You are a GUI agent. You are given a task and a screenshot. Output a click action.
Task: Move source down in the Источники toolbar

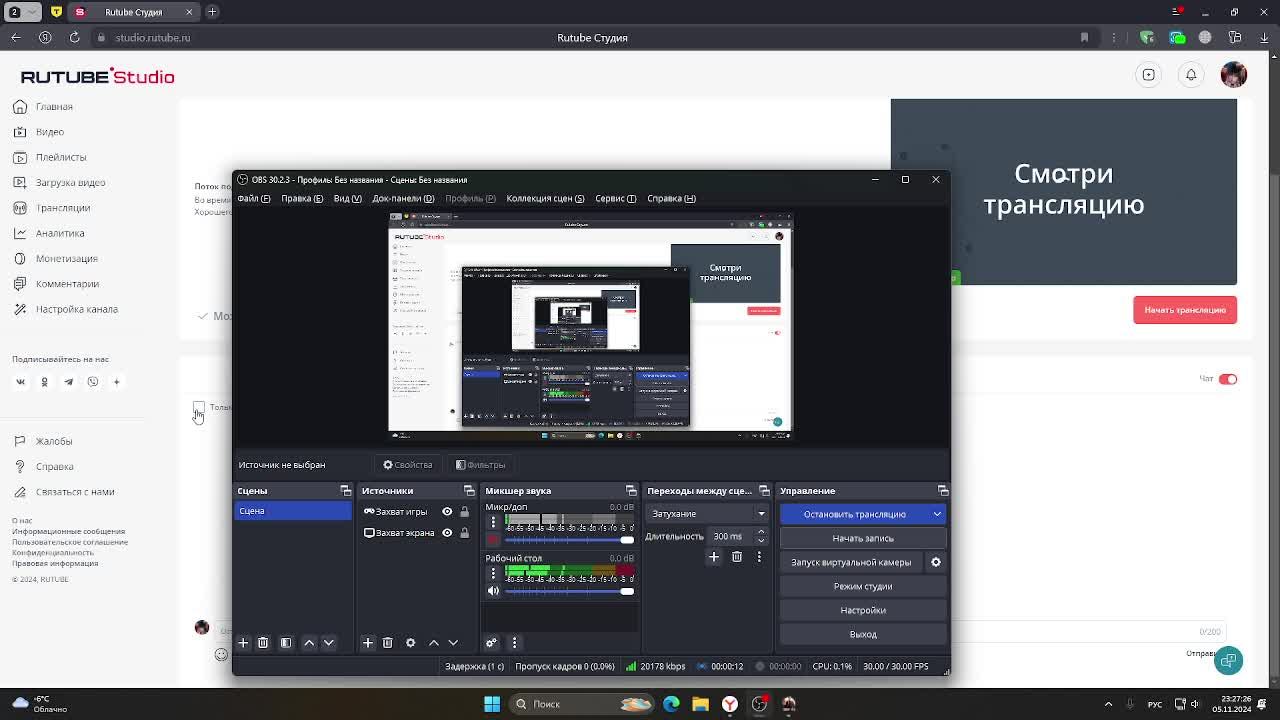(453, 643)
